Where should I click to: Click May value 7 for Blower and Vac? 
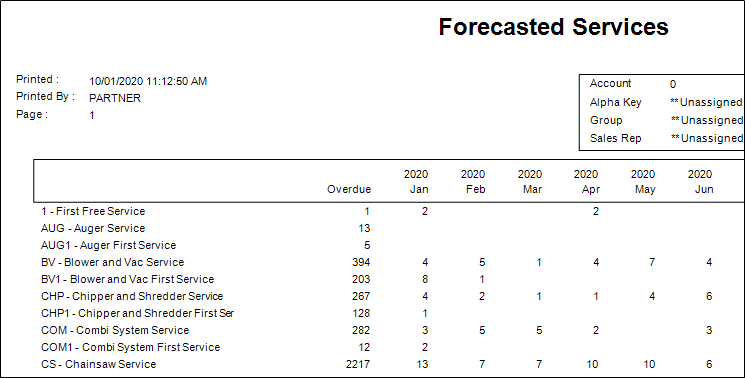click(652, 262)
